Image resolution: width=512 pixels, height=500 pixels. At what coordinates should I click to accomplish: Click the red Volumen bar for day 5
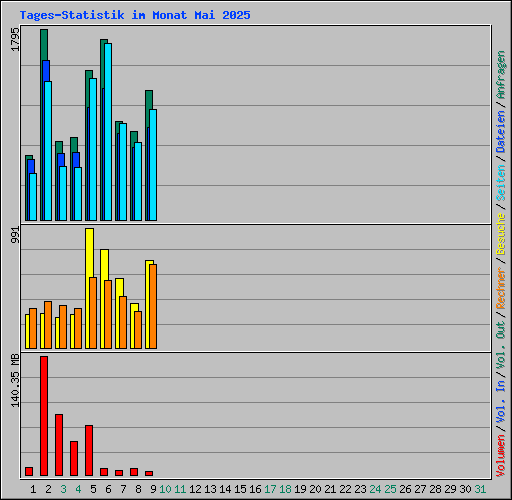click(x=89, y=450)
